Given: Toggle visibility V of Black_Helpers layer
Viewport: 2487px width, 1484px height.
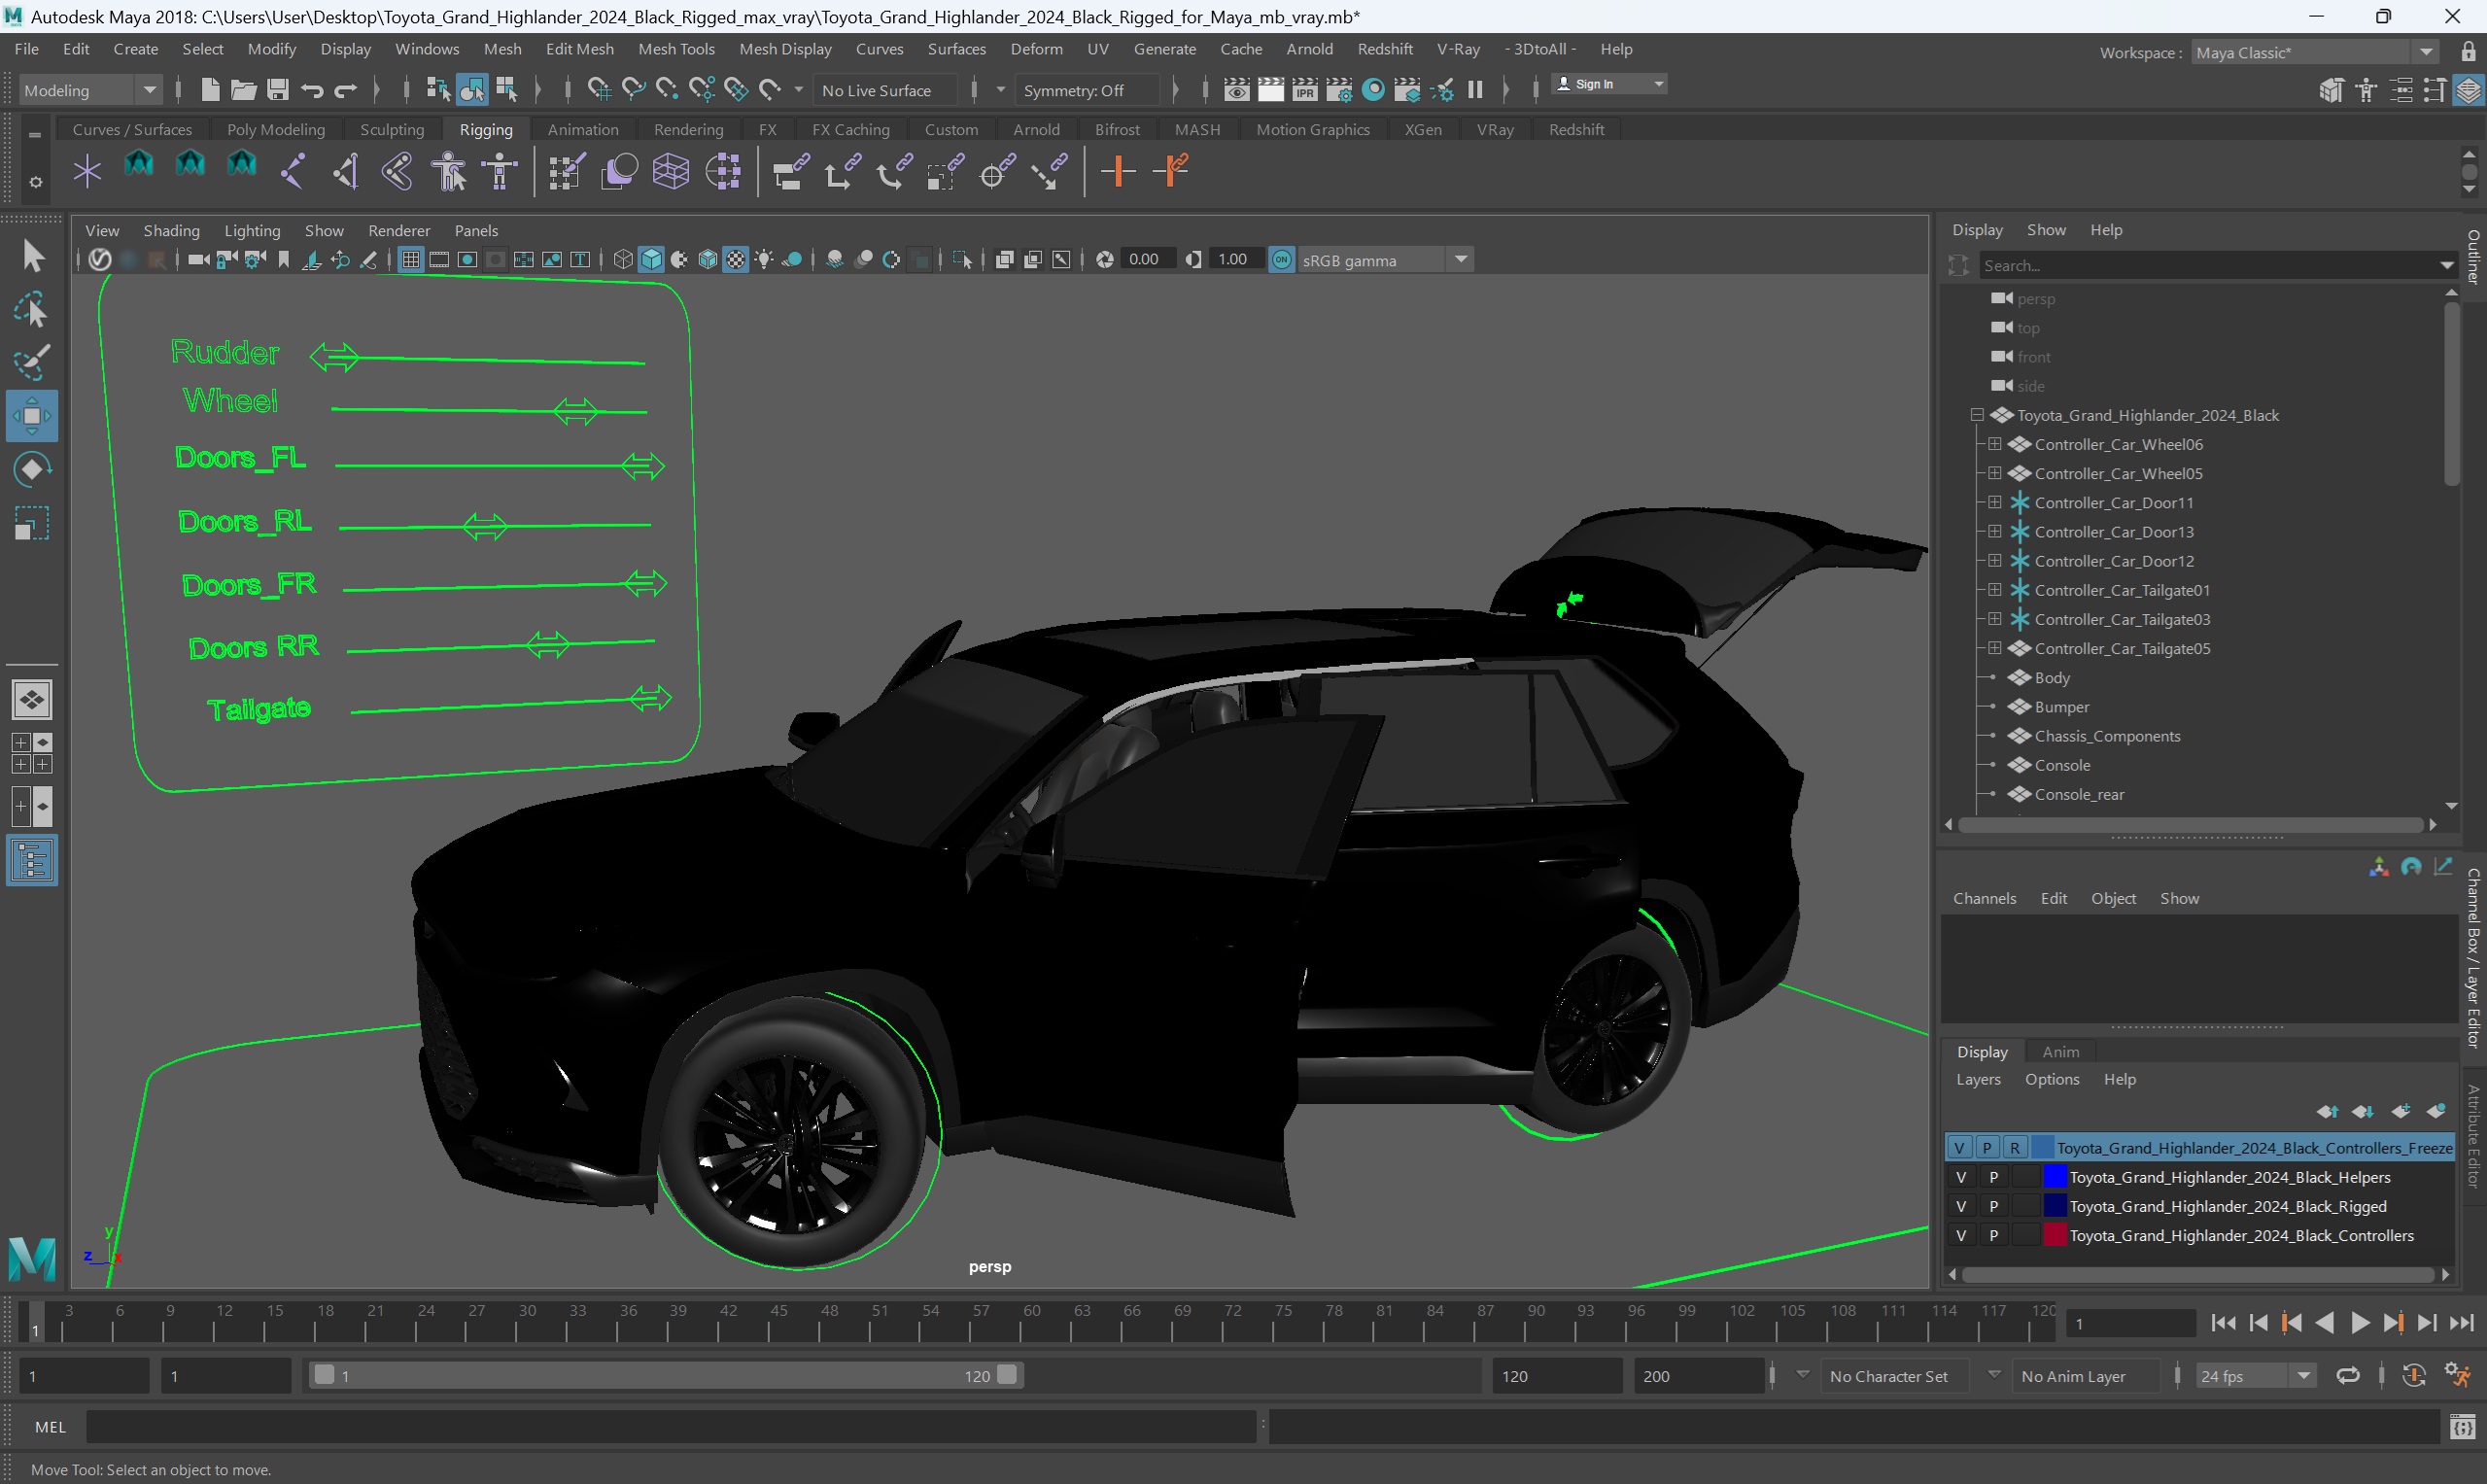Looking at the screenshot, I should [1960, 1177].
